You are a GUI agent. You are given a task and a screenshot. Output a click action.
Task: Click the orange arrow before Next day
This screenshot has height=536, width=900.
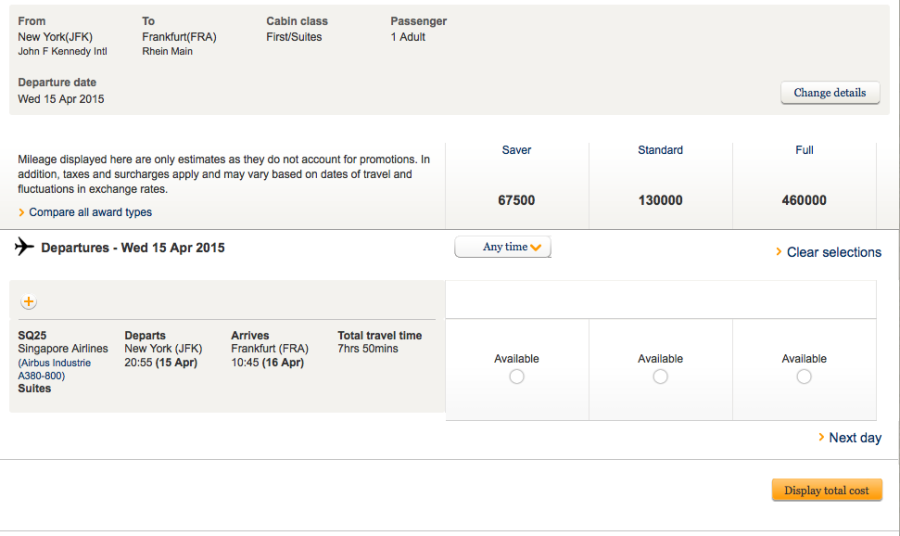(x=821, y=438)
